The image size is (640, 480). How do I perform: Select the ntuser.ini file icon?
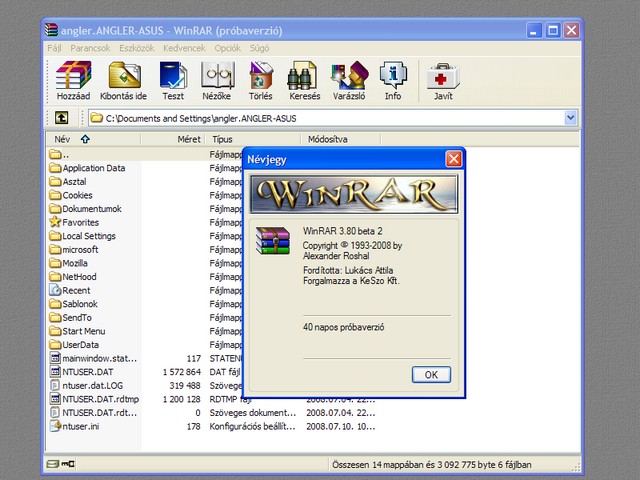click(55, 426)
